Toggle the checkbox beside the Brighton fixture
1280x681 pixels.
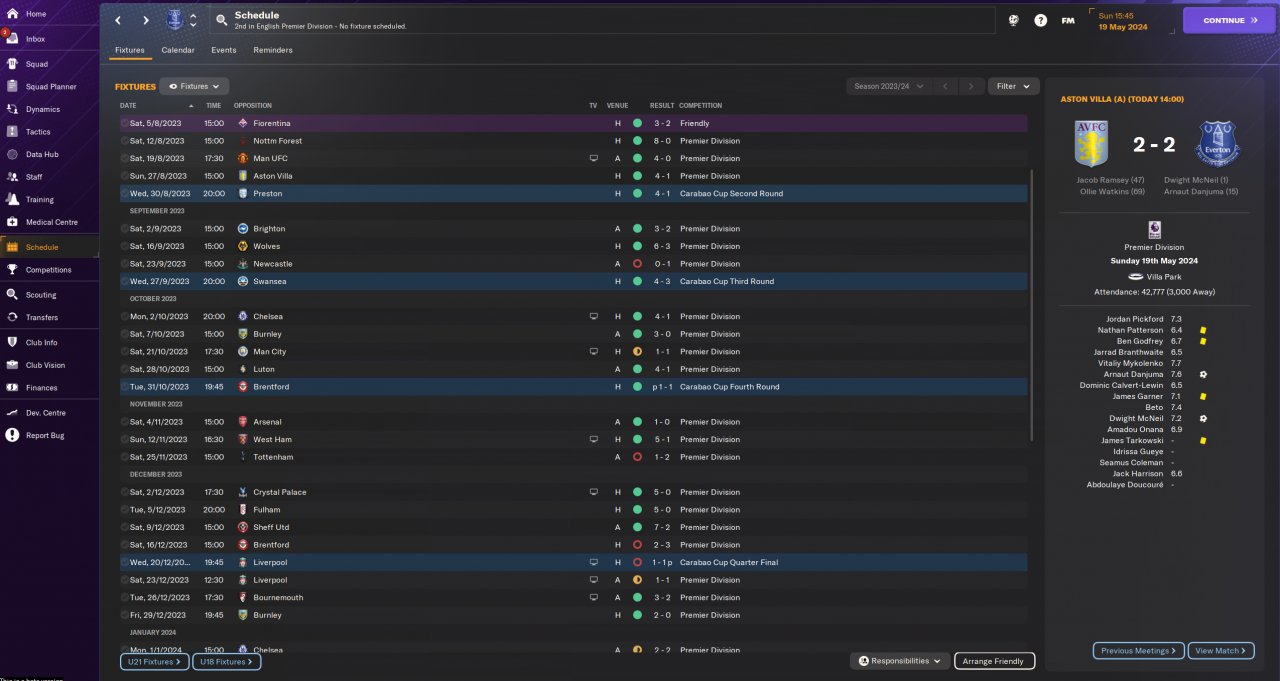[x=125, y=229]
